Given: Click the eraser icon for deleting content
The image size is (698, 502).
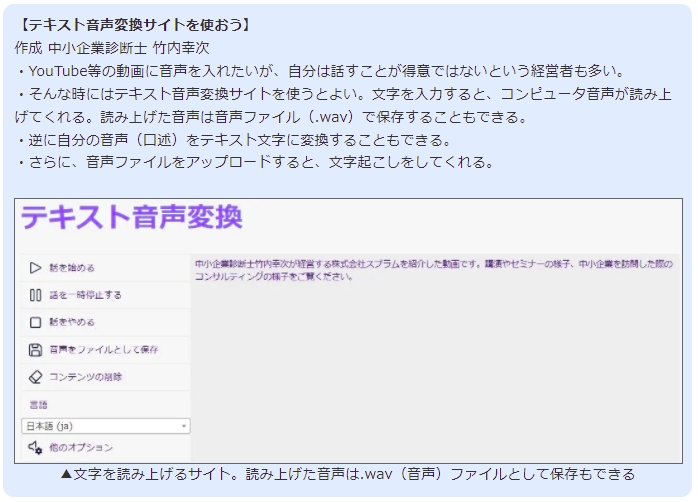Looking at the screenshot, I should pos(35,377).
